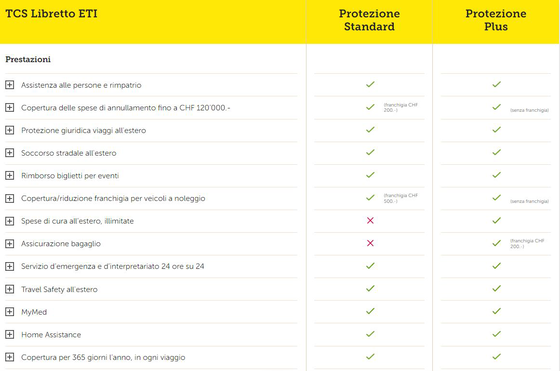Click the MyMed text label
Screen dimensions: 560x371
34,312
